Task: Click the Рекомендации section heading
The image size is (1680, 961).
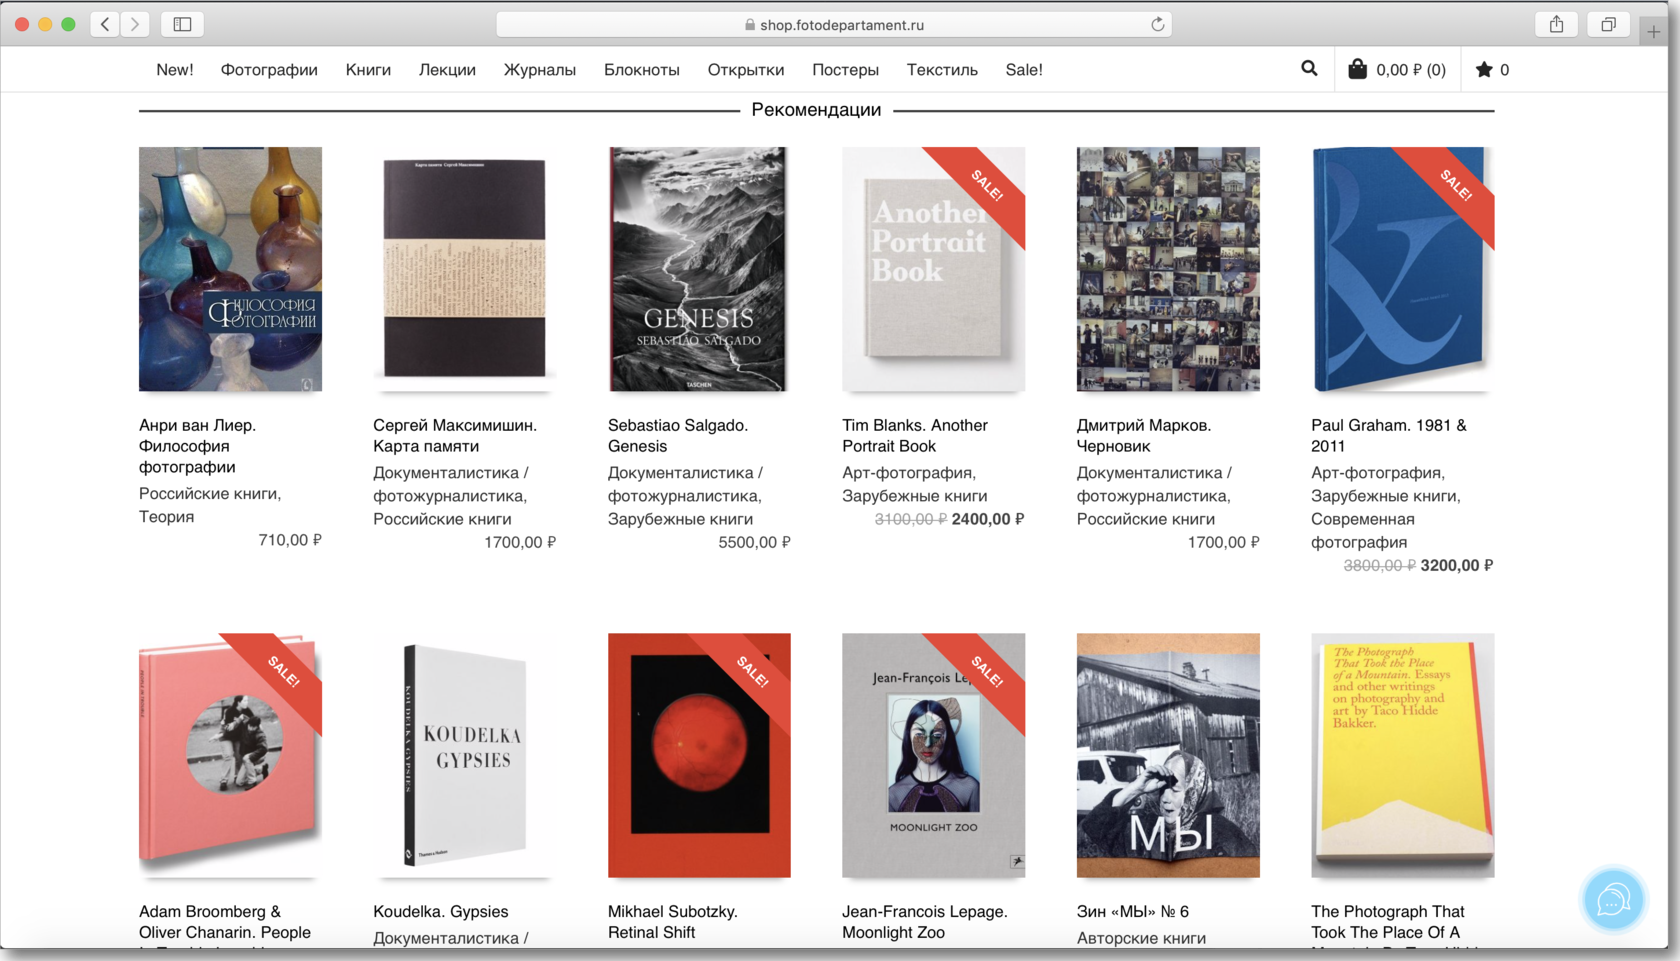Action: tap(816, 110)
